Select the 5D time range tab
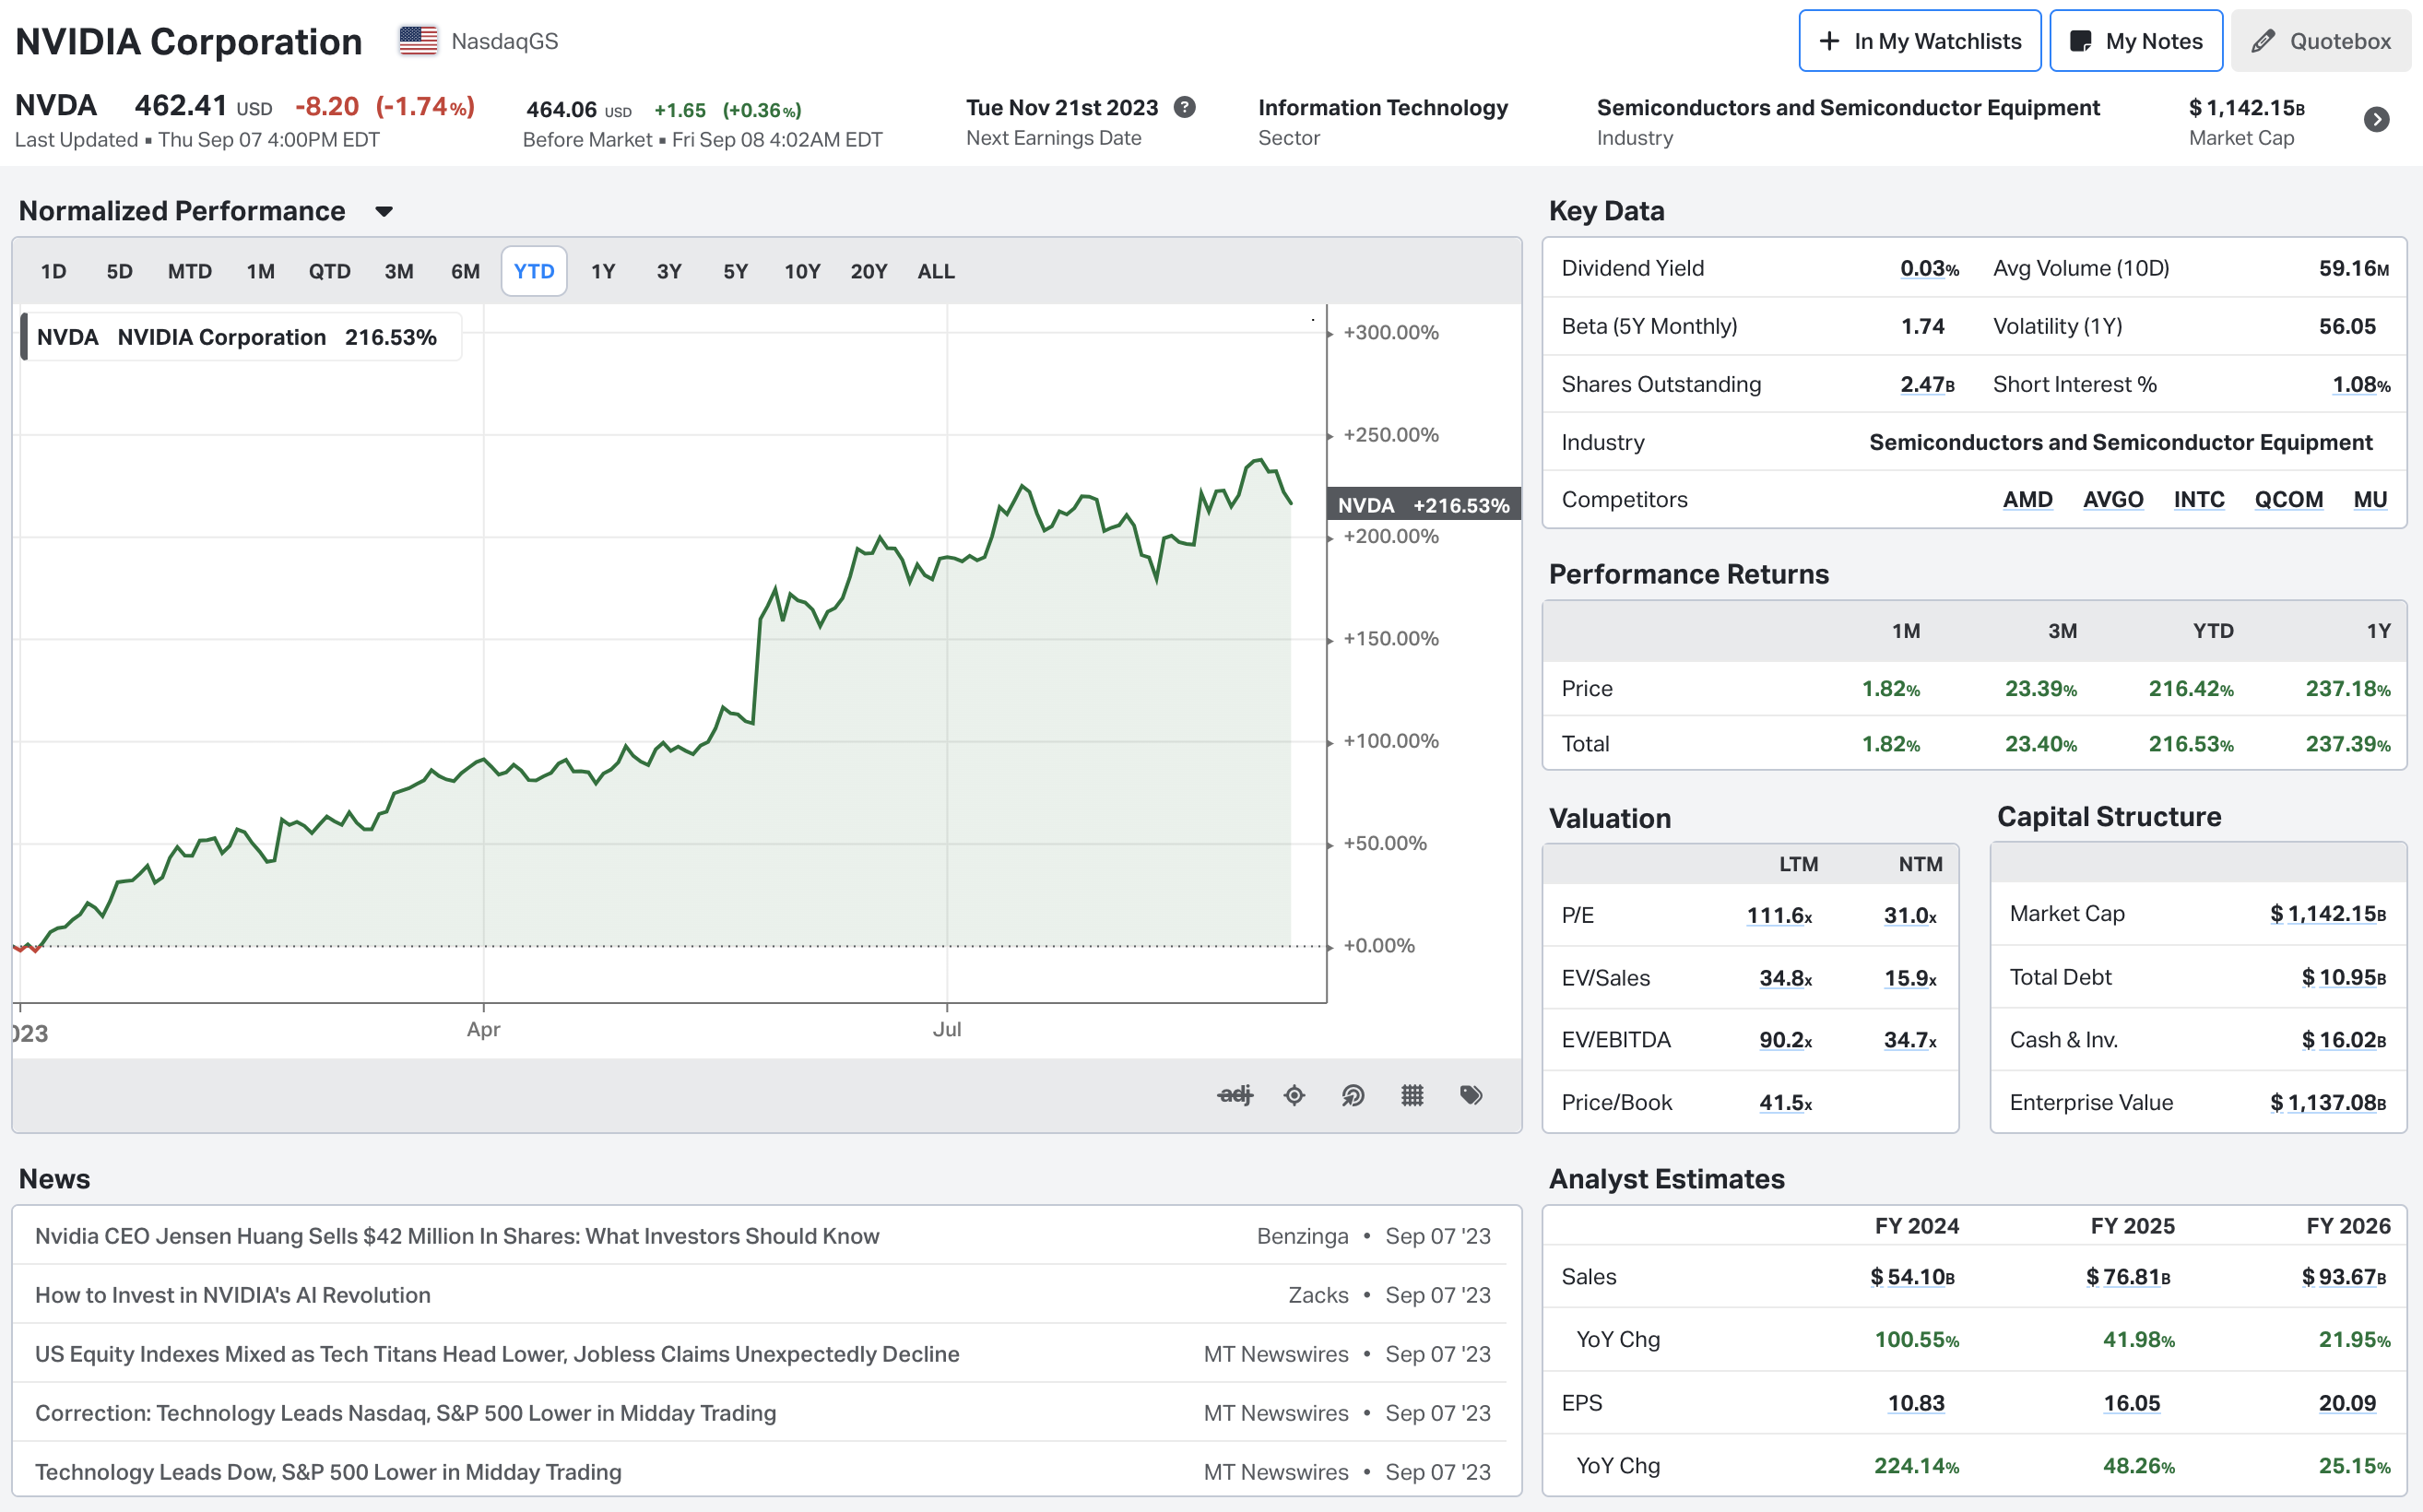This screenshot has height=1512, width=2423. (119, 271)
